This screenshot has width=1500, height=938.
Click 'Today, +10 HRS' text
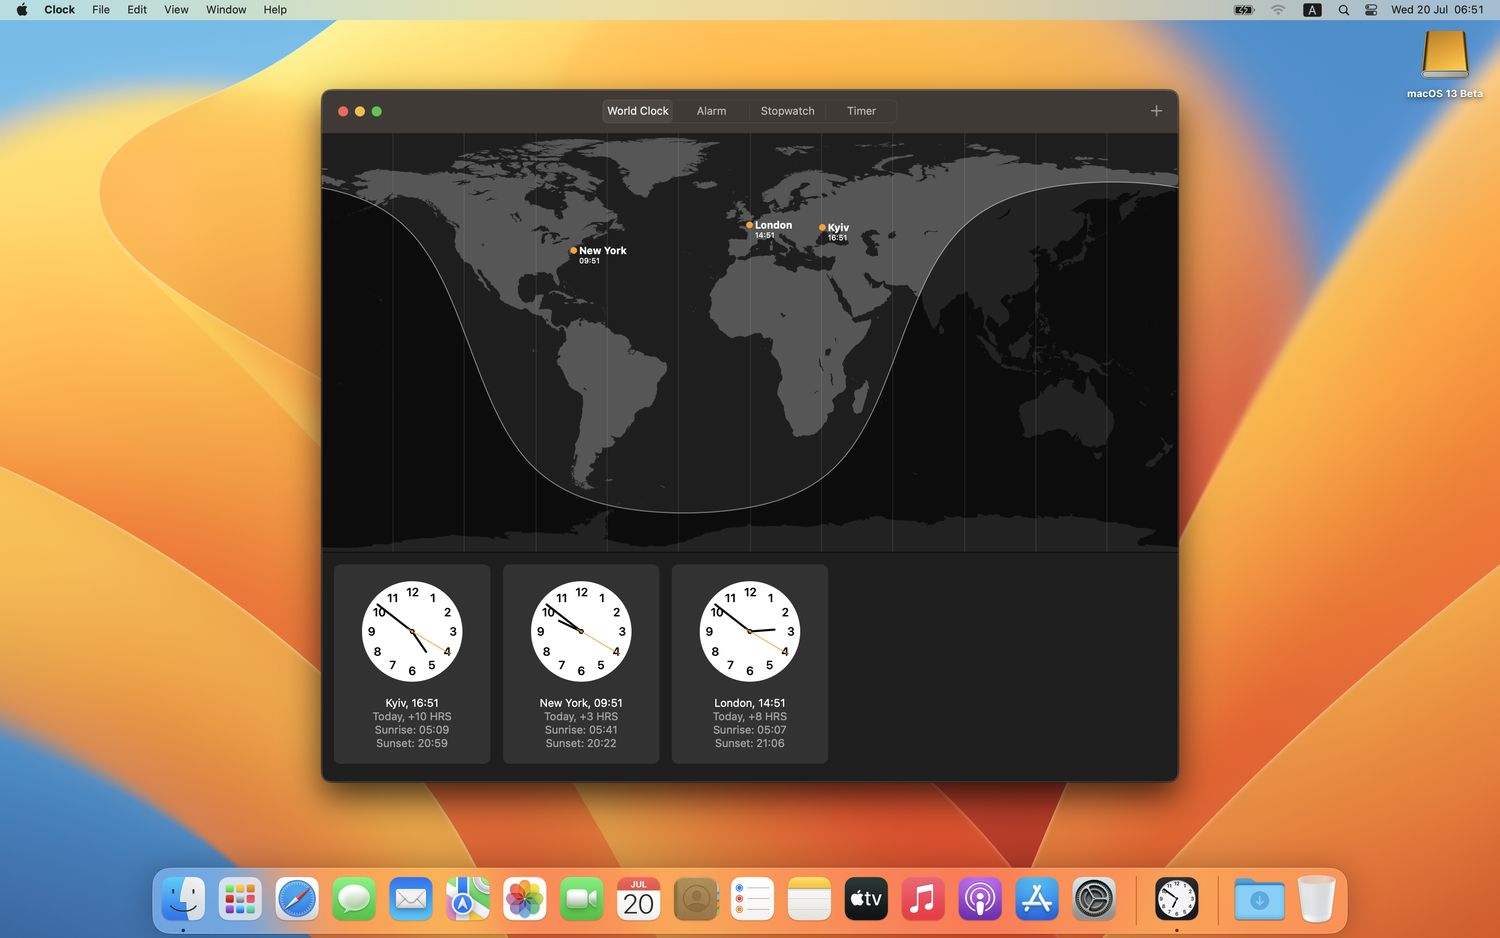(x=412, y=717)
